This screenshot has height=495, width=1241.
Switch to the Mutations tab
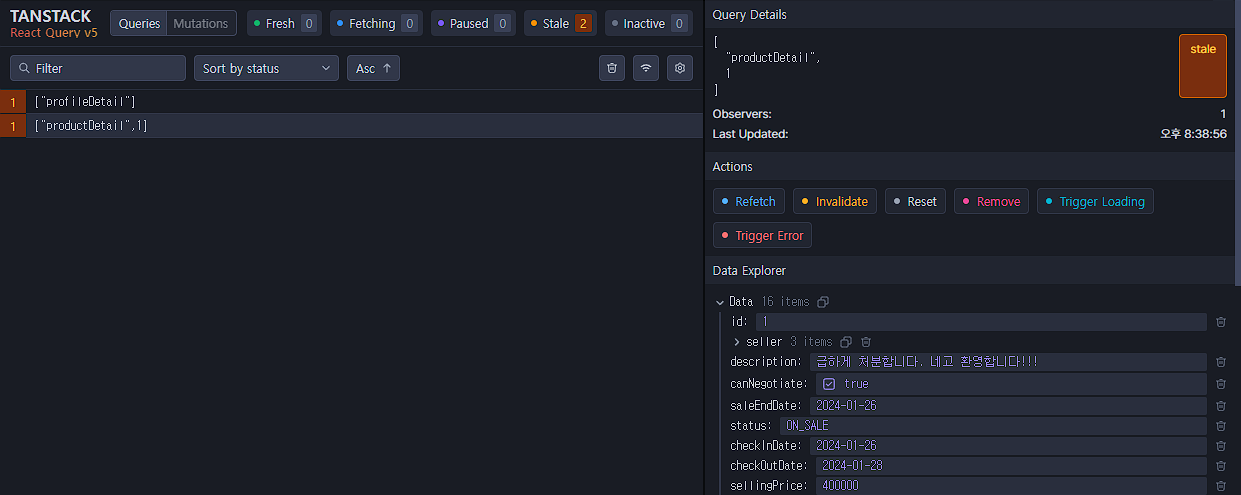coord(201,23)
